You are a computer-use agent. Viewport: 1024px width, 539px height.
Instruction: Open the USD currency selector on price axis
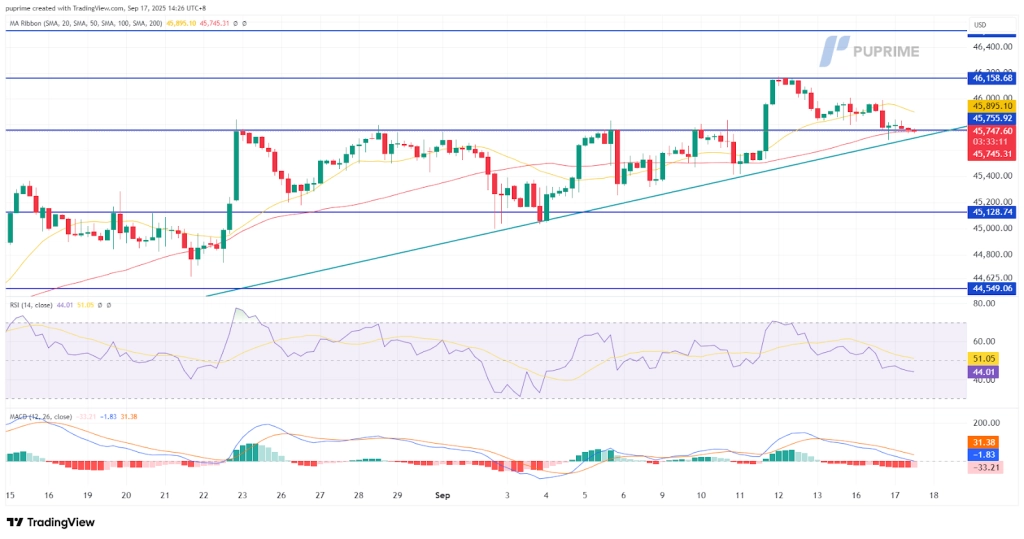click(x=981, y=25)
